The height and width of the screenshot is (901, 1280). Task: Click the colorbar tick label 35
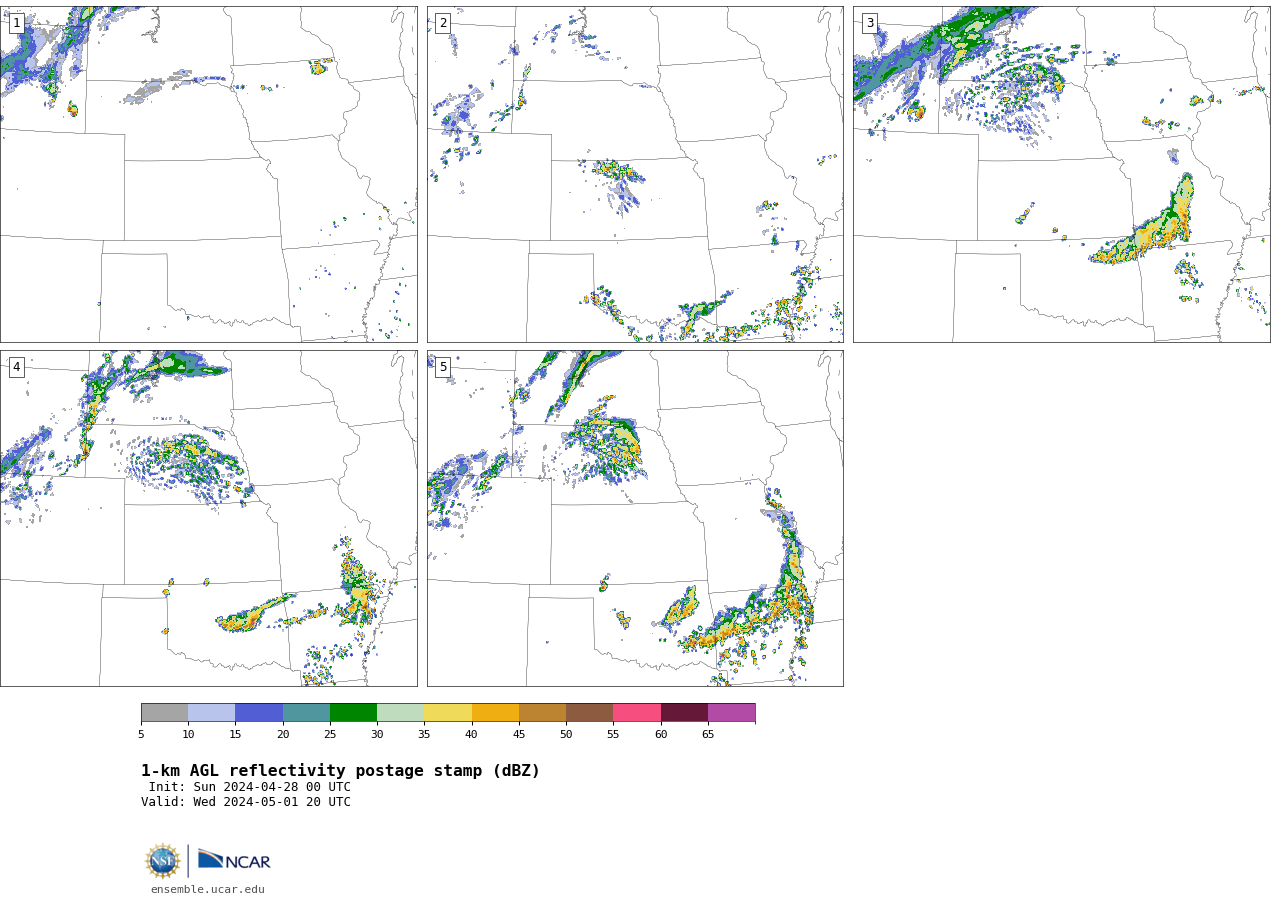pyautogui.click(x=424, y=735)
